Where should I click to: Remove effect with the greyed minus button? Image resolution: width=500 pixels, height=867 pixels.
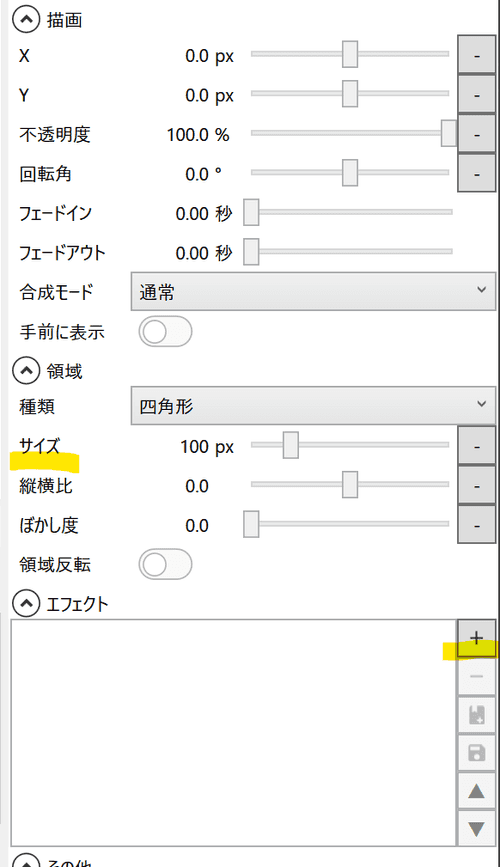pyautogui.click(x=476, y=677)
